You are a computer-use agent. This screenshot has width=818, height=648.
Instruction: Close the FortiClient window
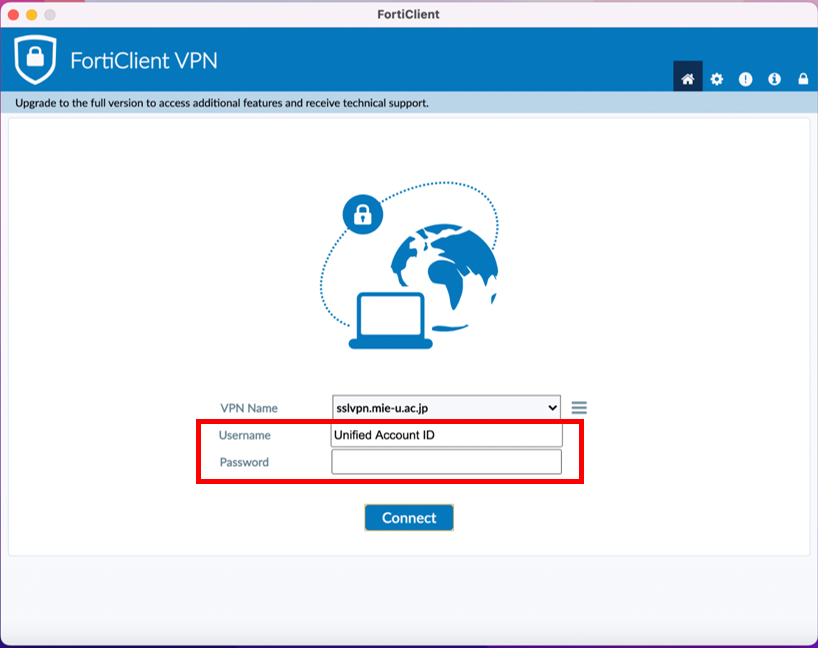click(14, 15)
